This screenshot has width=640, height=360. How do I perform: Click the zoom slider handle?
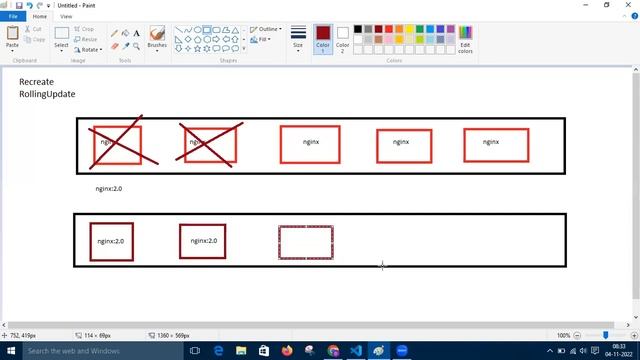coord(606,335)
